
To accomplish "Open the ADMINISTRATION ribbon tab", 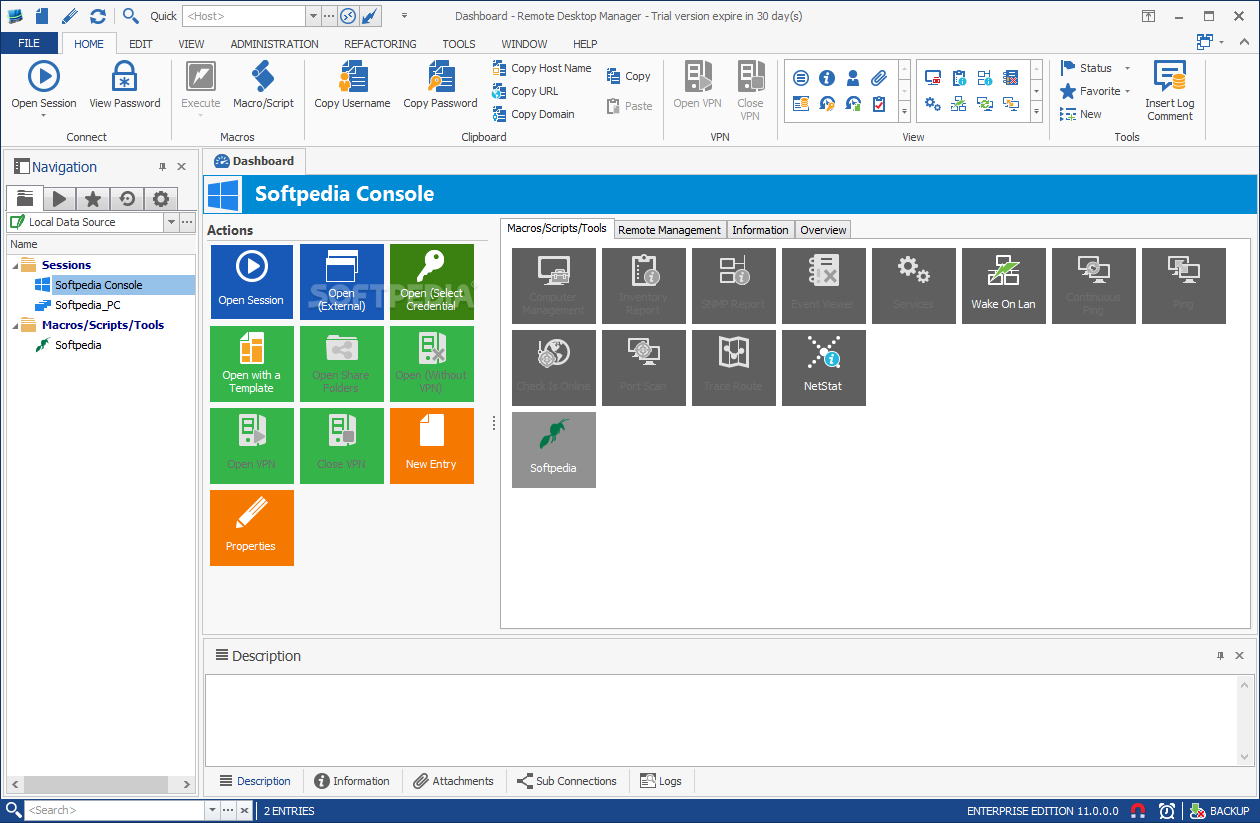I will point(273,43).
